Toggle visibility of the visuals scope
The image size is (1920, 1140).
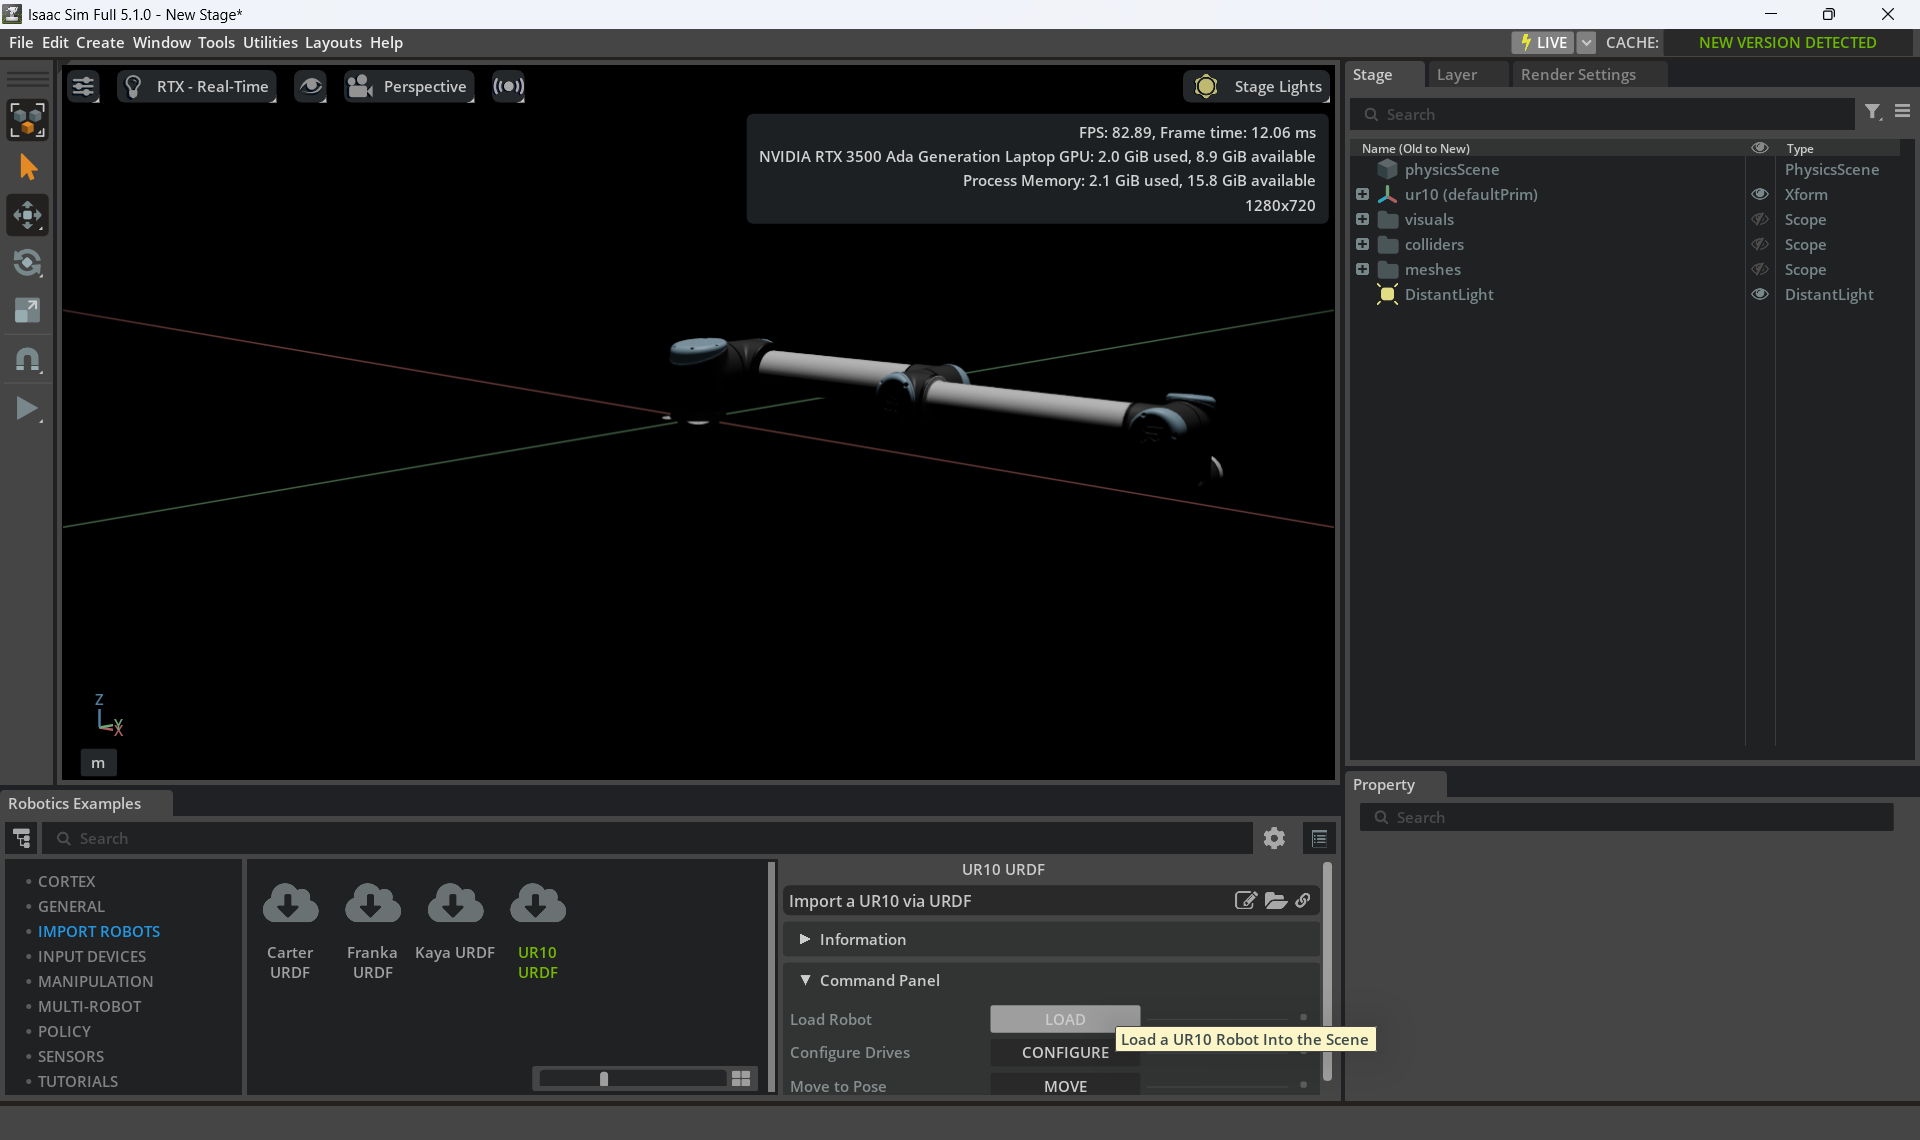1759,220
